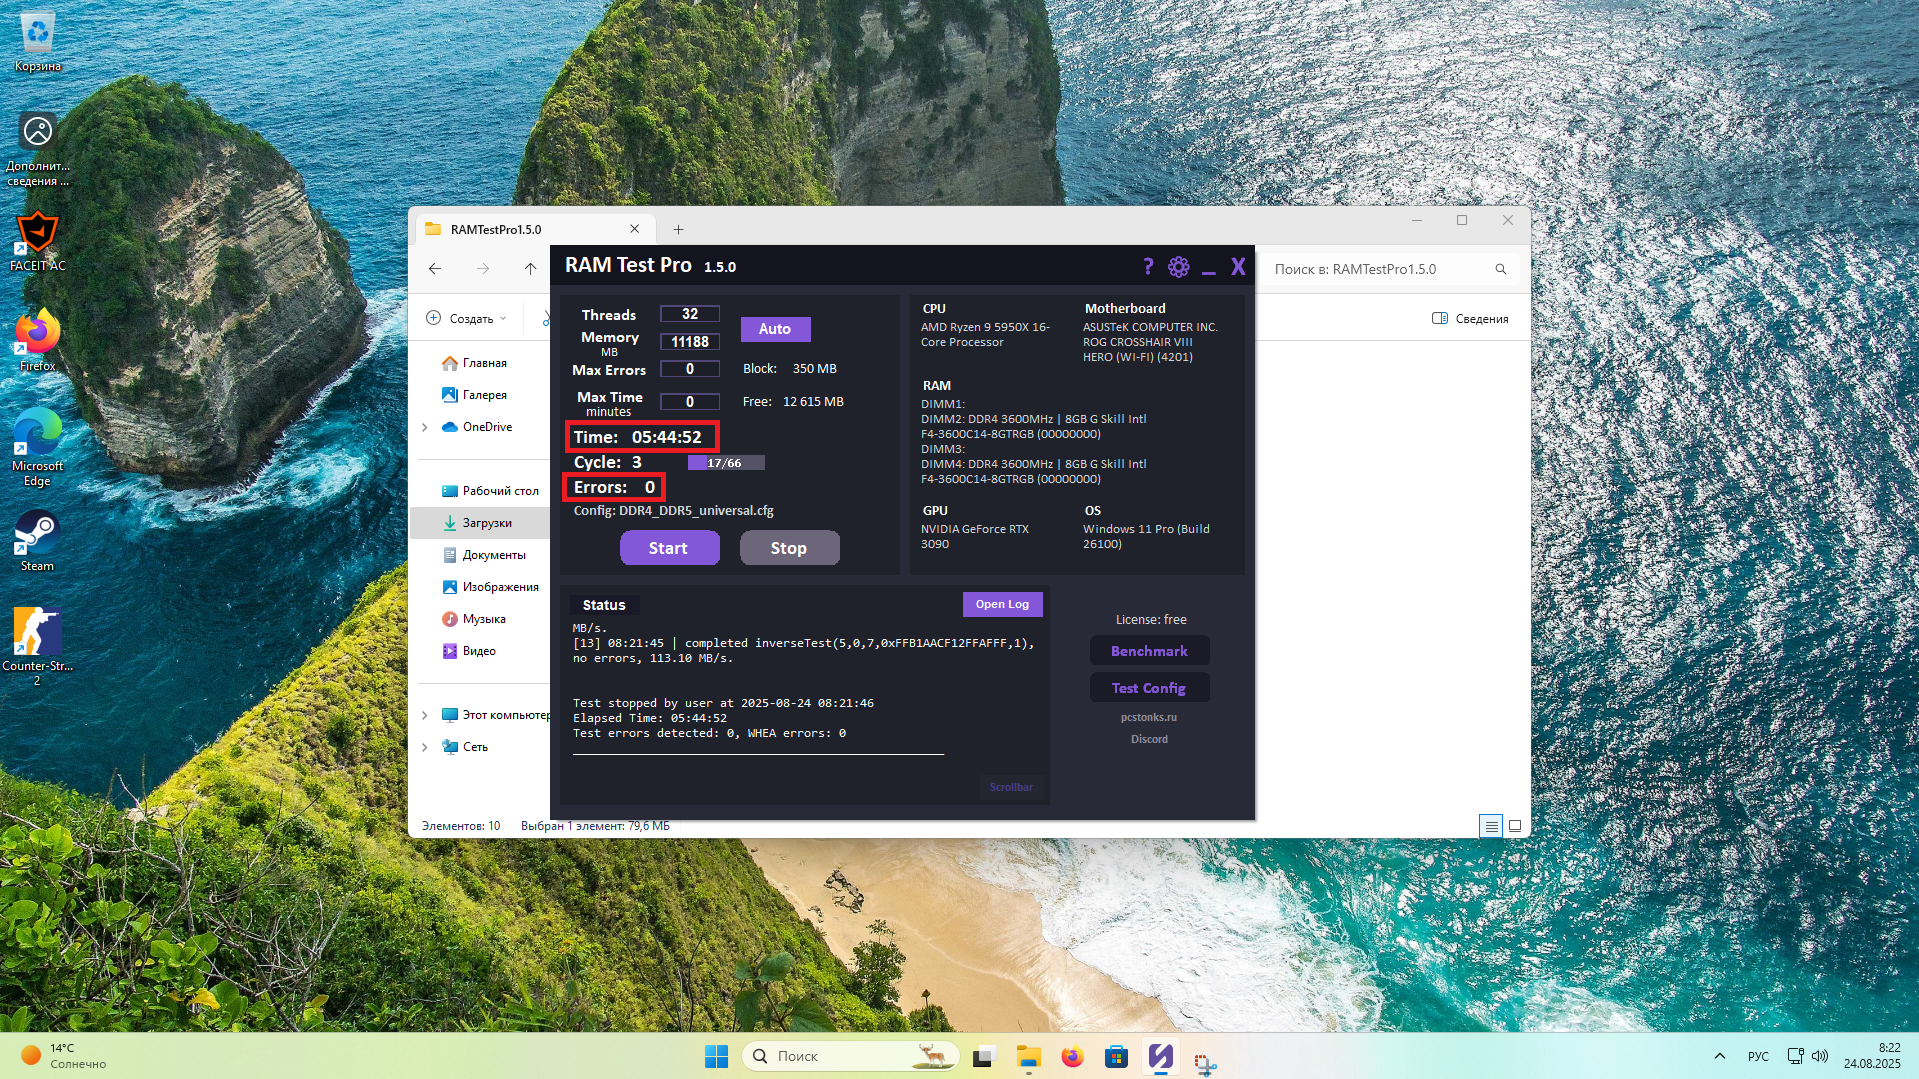Click the Scrollbar button in Status panel
1919x1079 pixels.
coord(1011,787)
